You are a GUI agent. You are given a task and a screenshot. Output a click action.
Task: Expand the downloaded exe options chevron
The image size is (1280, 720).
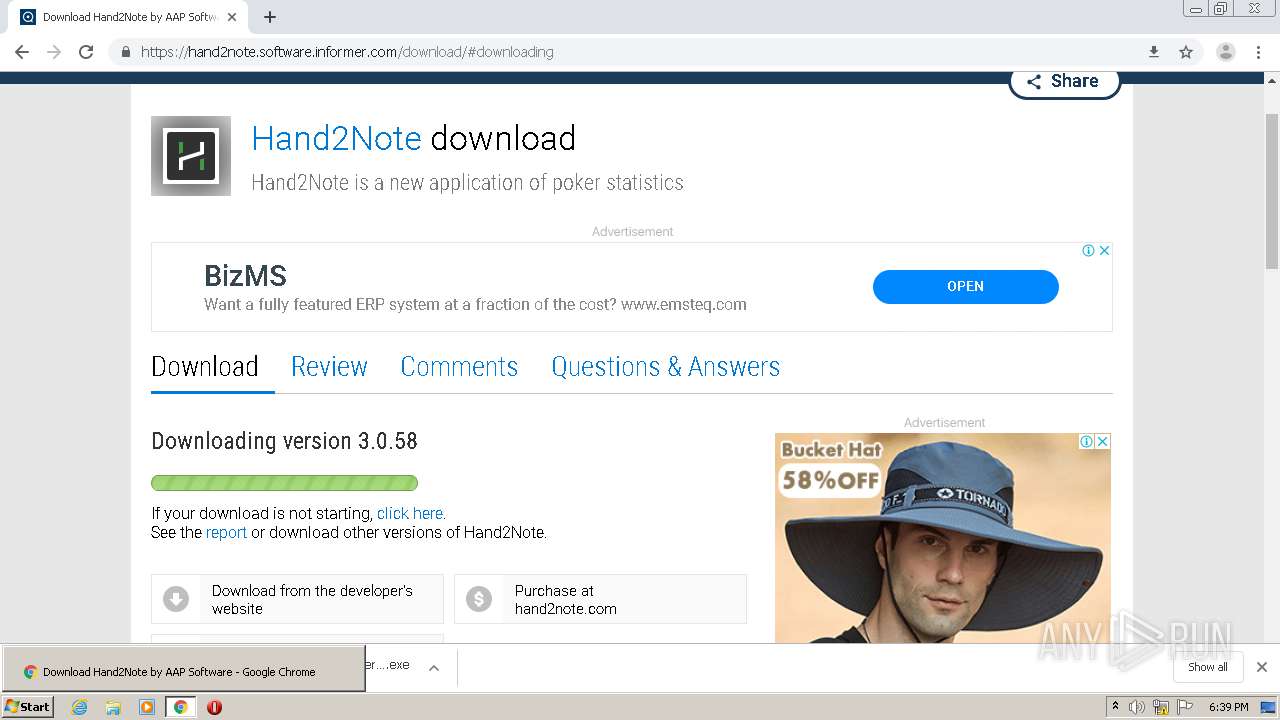pos(434,668)
